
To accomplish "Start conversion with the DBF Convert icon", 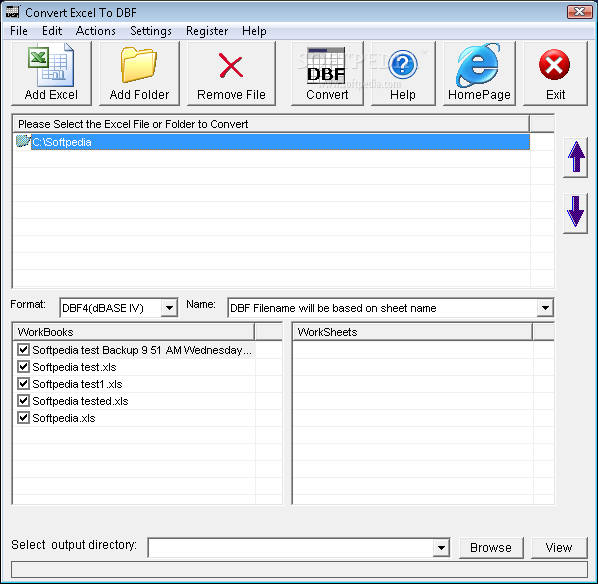I will point(326,65).
